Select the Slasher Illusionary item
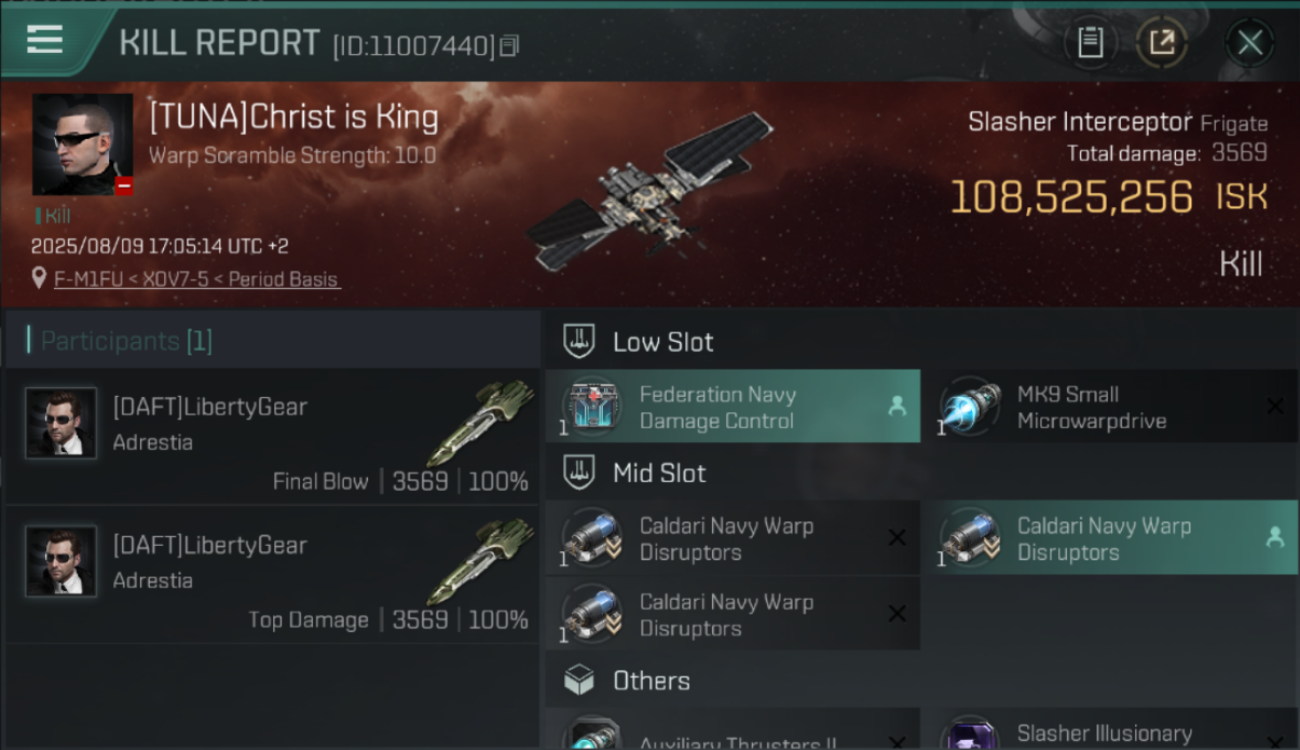Viewport: 1300px width, 750px height. pyautogui.click(x=1117, y=731)
